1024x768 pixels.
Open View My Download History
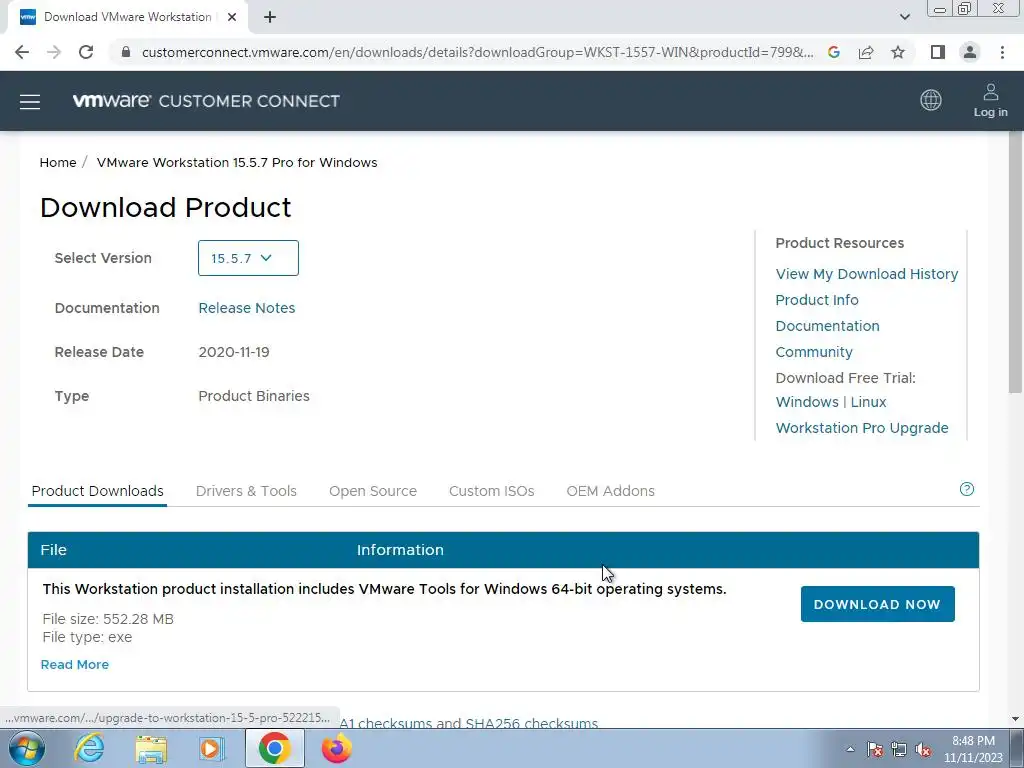[x=867, y=274]
